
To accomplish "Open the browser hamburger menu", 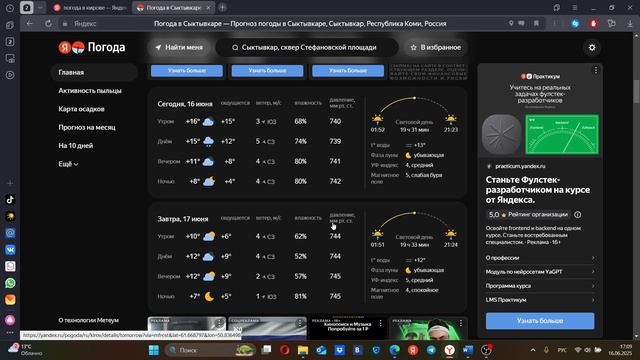I will click(x=575, y=8).
